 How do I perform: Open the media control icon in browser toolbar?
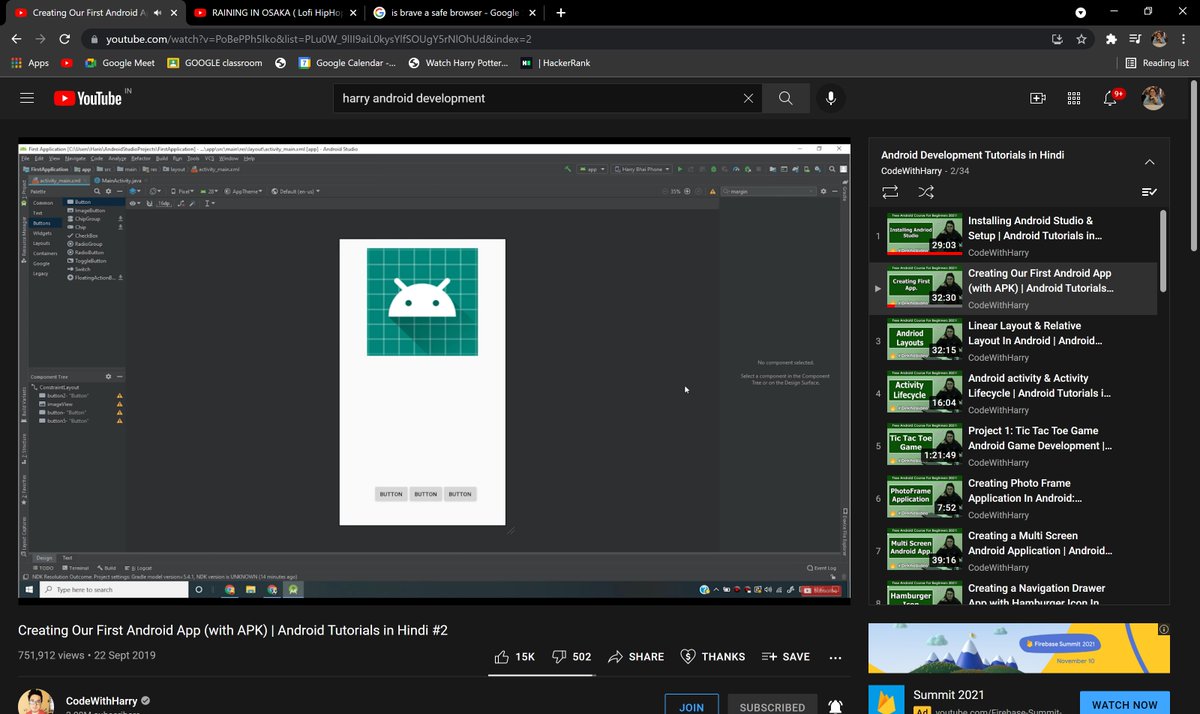(1134, 39)
